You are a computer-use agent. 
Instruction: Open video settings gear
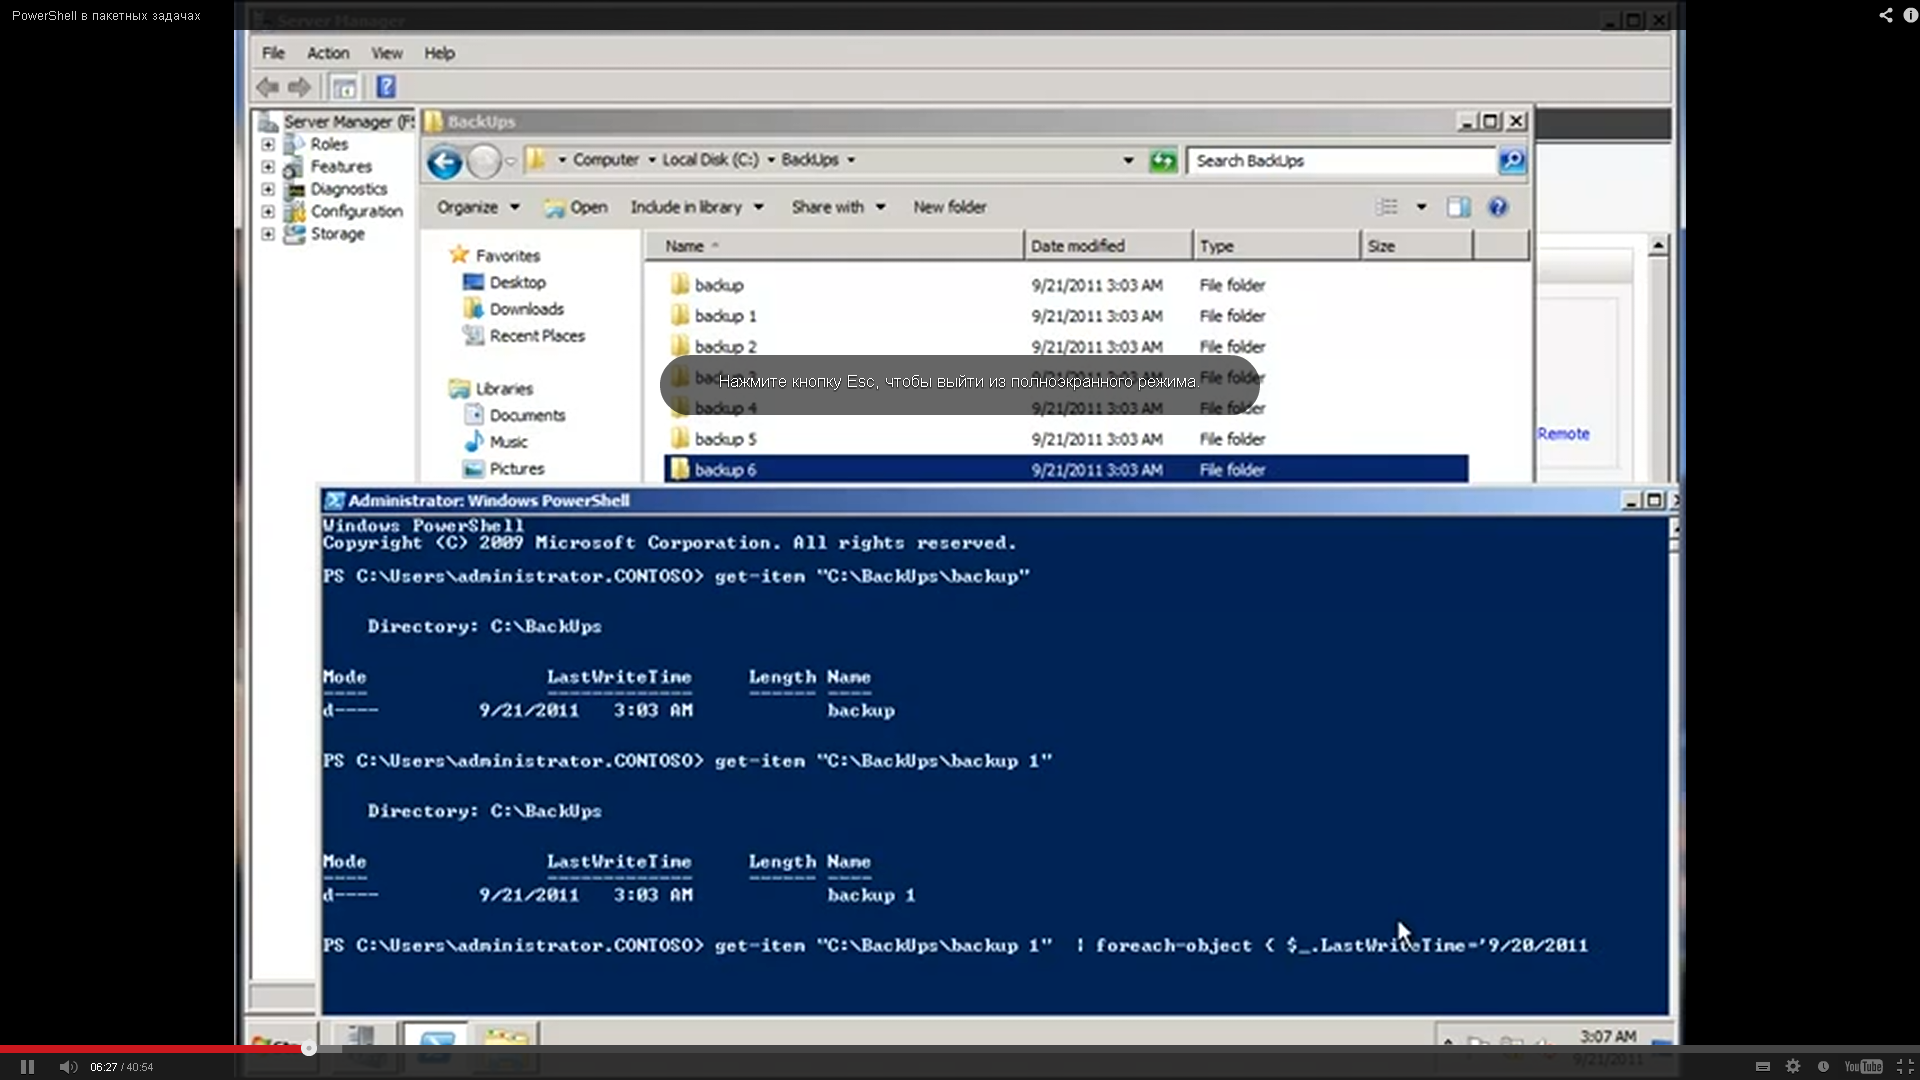pyautogui.click(x=1793, y=1067)
